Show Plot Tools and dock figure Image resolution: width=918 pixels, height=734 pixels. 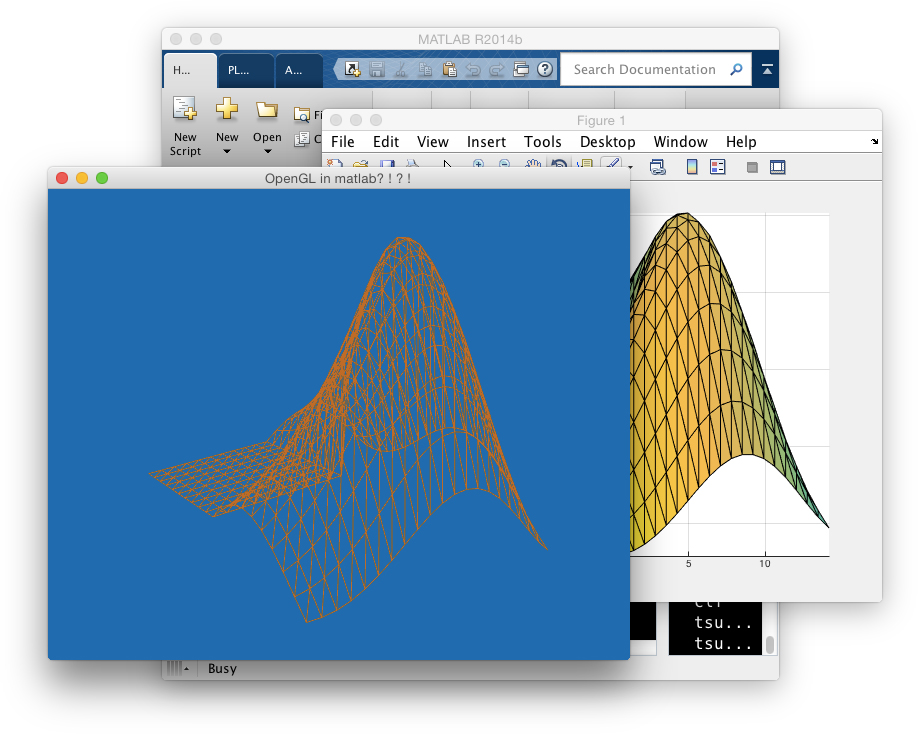click(x=779, y=166)
